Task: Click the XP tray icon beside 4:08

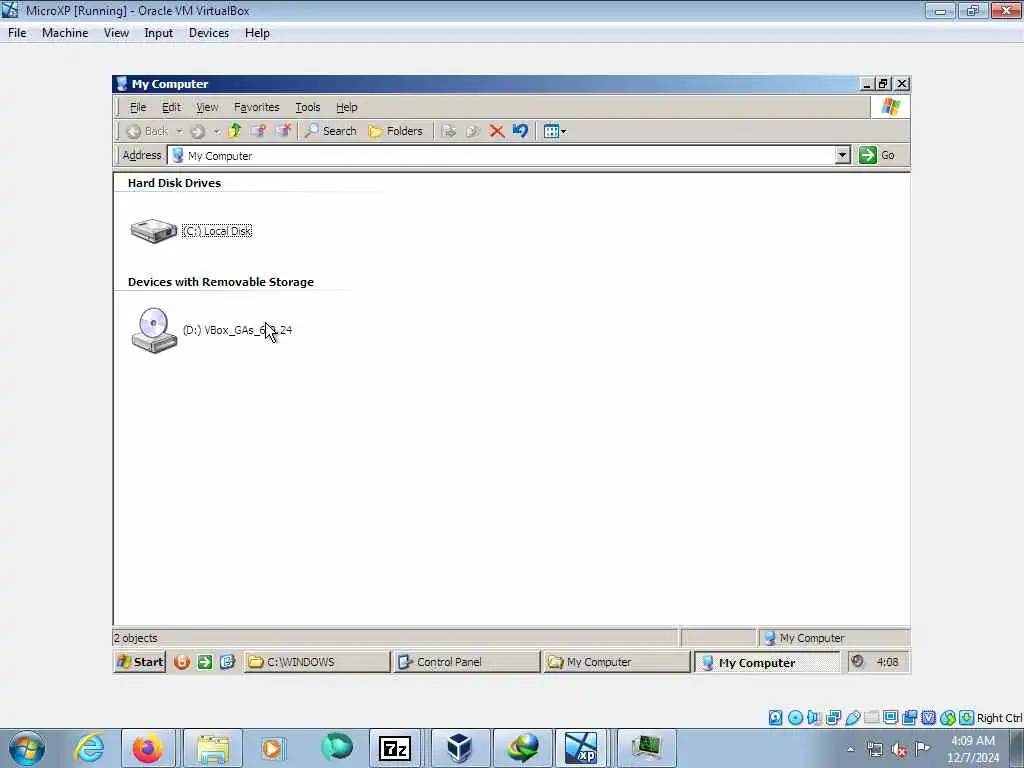Action: pos(857,662)
